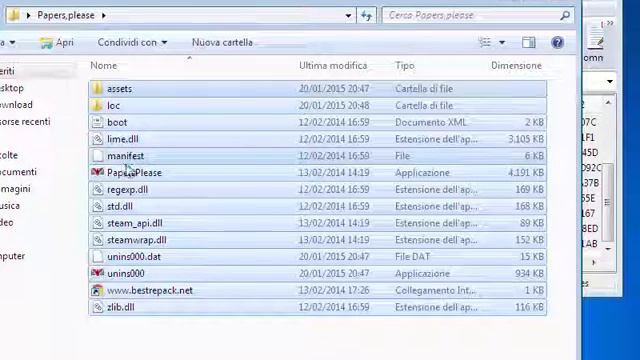Sort by Ultima modifica column header
The width and height of the screenshot is (640, 360).
(333, 65)
